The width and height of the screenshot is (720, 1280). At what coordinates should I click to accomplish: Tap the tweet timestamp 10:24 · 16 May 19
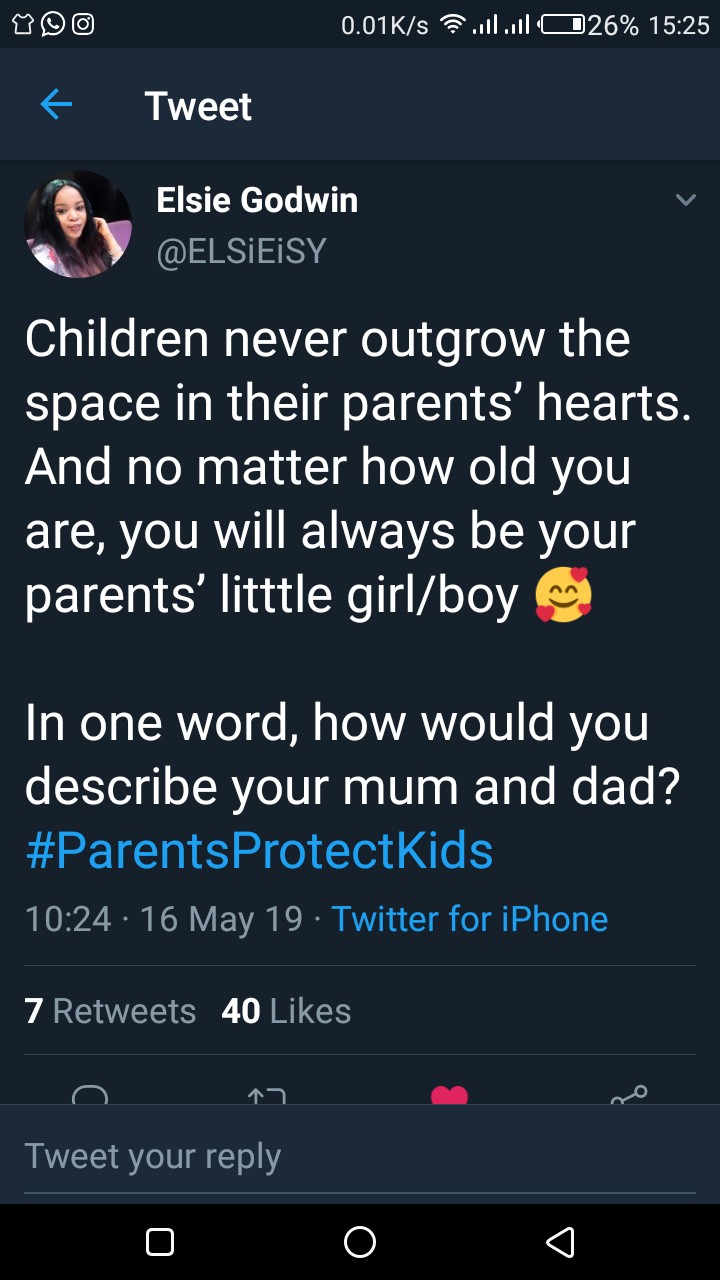pos(163,918)
